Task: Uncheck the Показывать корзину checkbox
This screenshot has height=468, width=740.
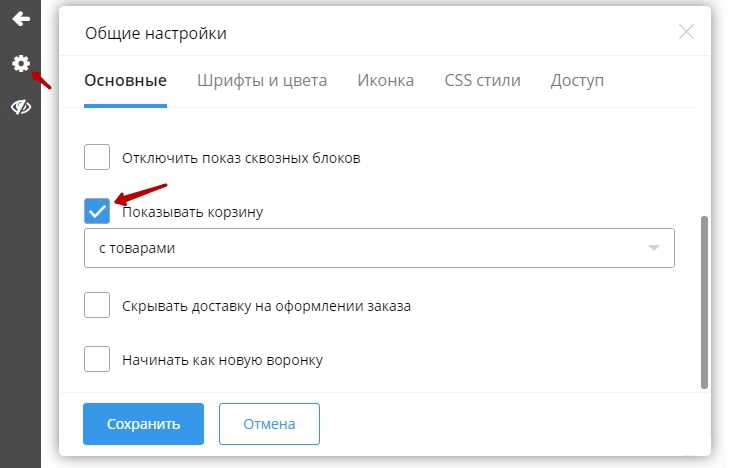Action: point(97,211)
